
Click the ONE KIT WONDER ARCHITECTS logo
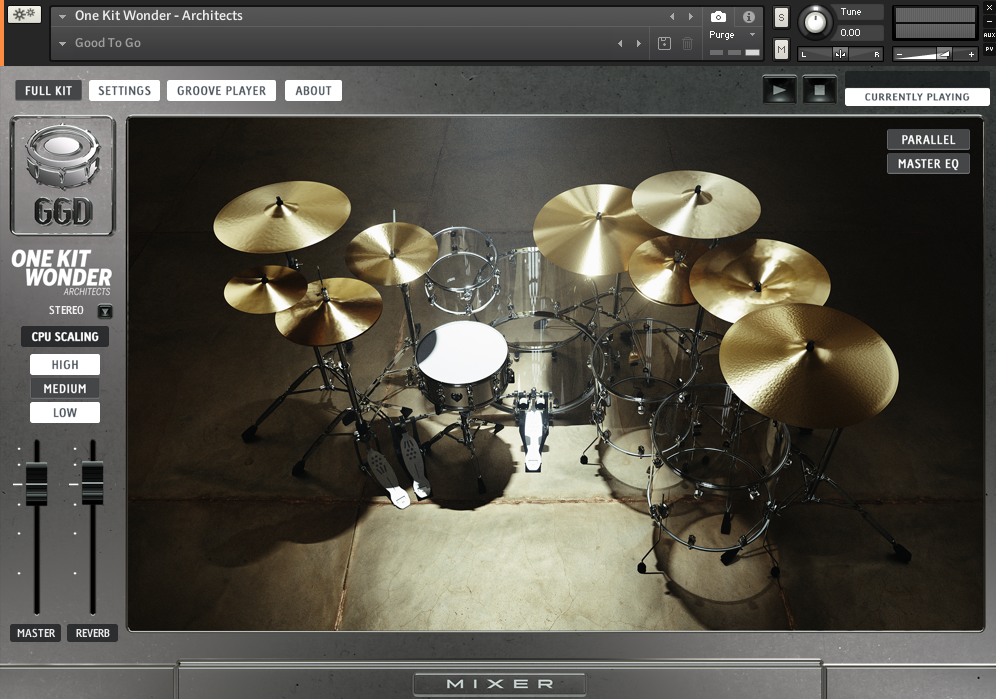click(x=62, y=272)
